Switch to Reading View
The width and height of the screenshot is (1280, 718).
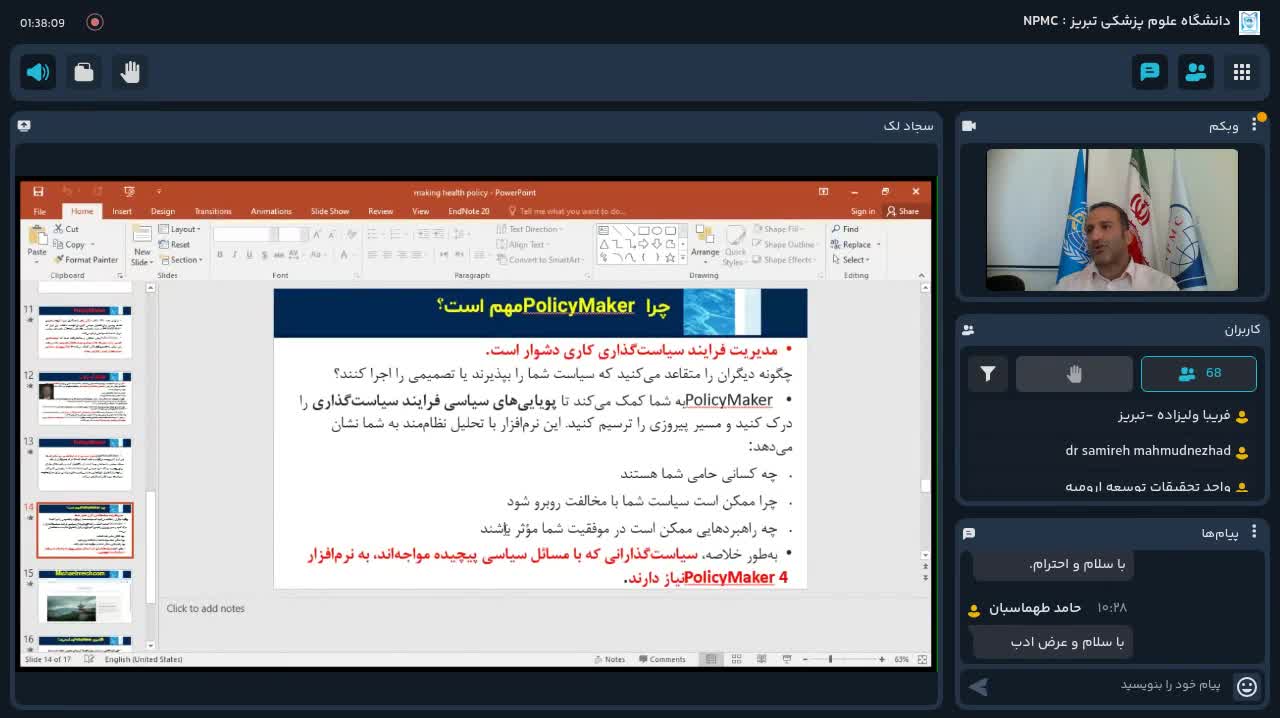[x=761, y=660]
